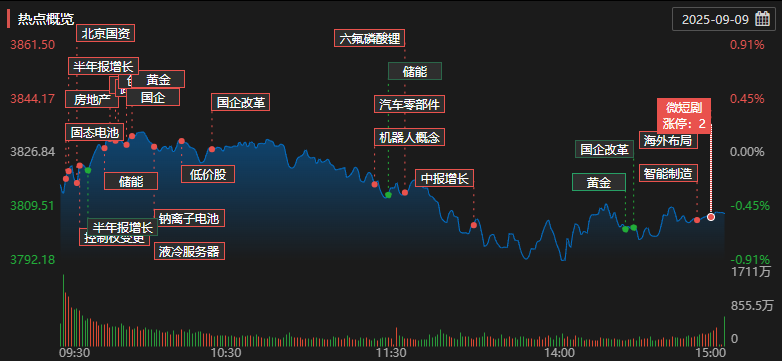Click the 1711万 volume axis label
This screenshot has height=361, width=782.
tap(751, 272)
